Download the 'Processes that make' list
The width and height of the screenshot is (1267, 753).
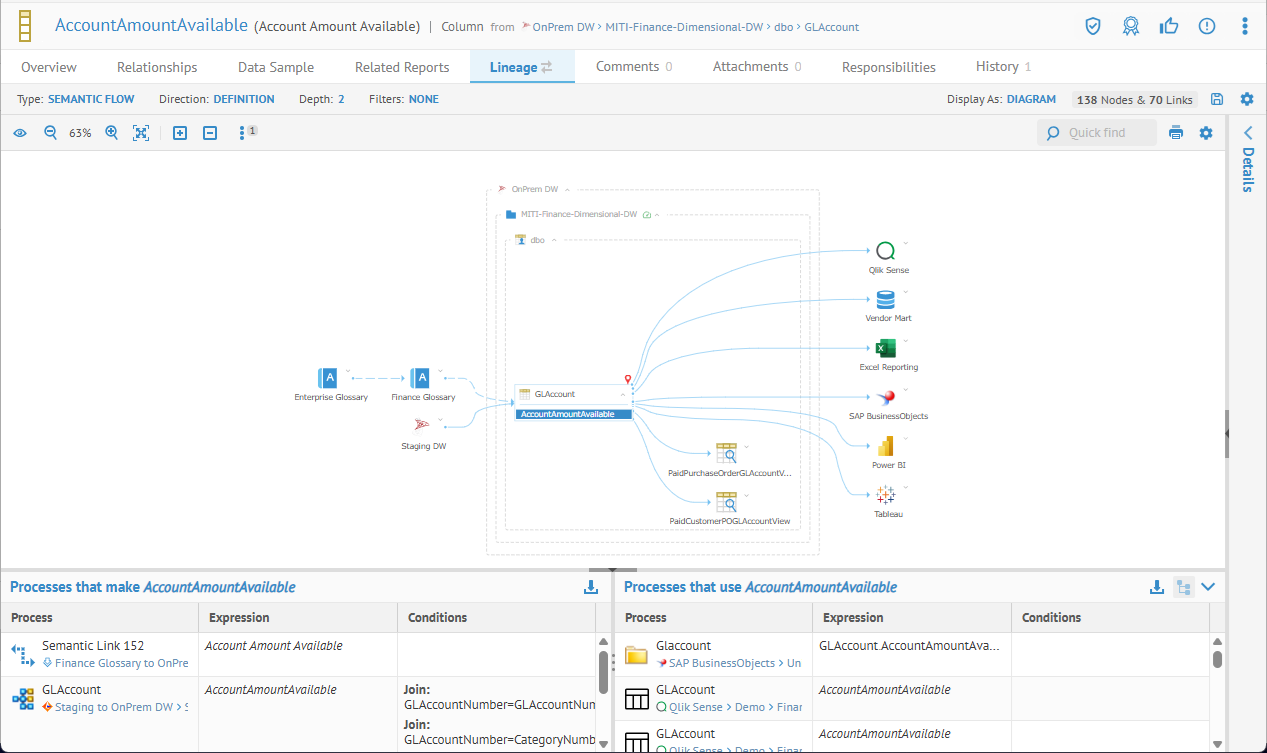pos(591,587)
